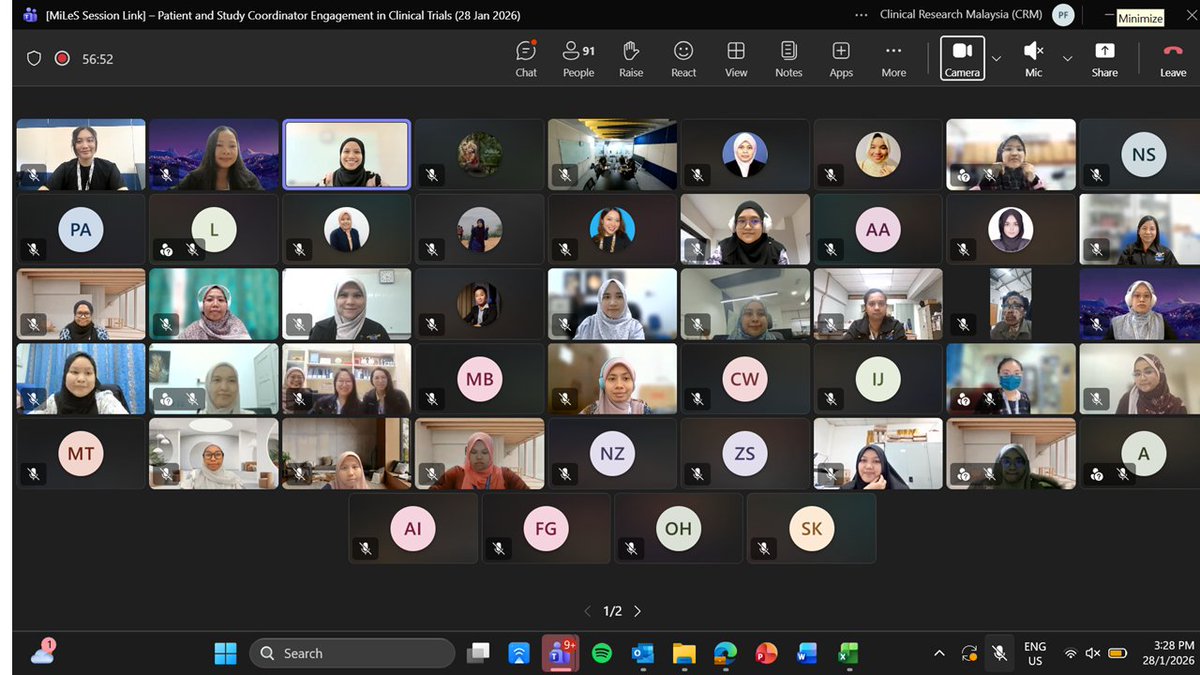Open the People list showing 91 participants
The height and width of the screenshot is (675, 1200).
coord(577,58)
